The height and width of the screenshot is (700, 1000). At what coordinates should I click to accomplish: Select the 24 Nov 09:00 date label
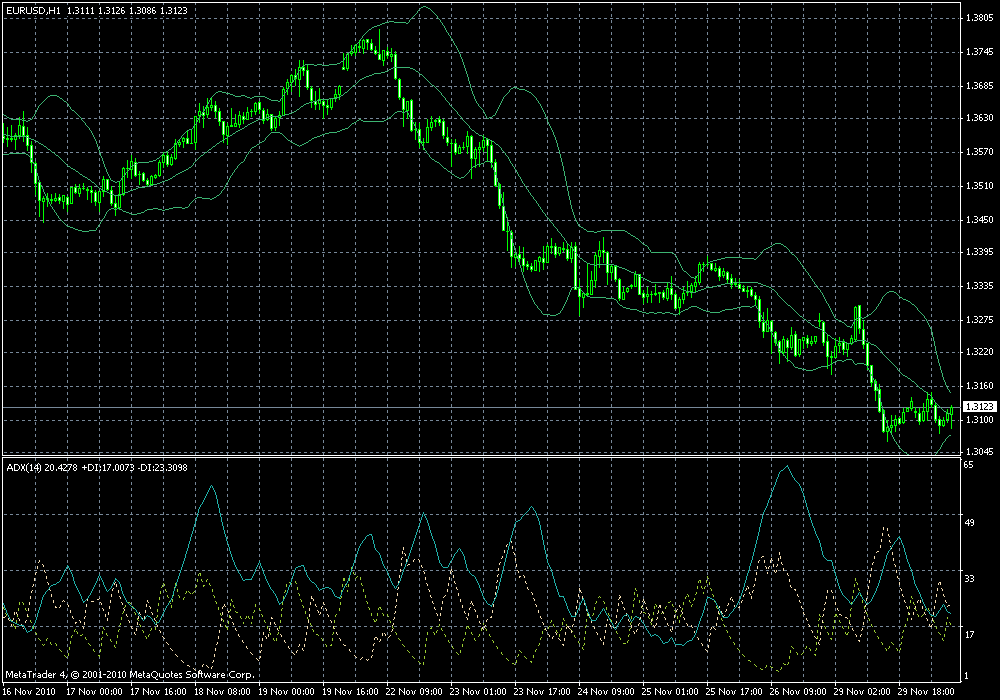pyautogui.click(x=606, y=692)
